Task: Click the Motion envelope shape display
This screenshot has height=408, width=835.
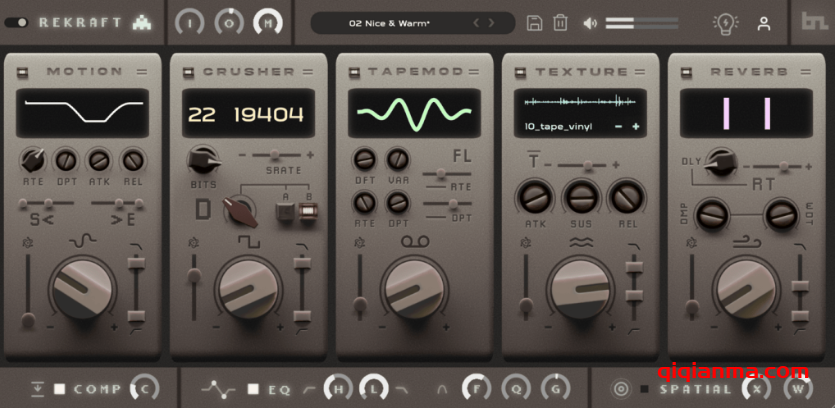Action: (83, 113)
